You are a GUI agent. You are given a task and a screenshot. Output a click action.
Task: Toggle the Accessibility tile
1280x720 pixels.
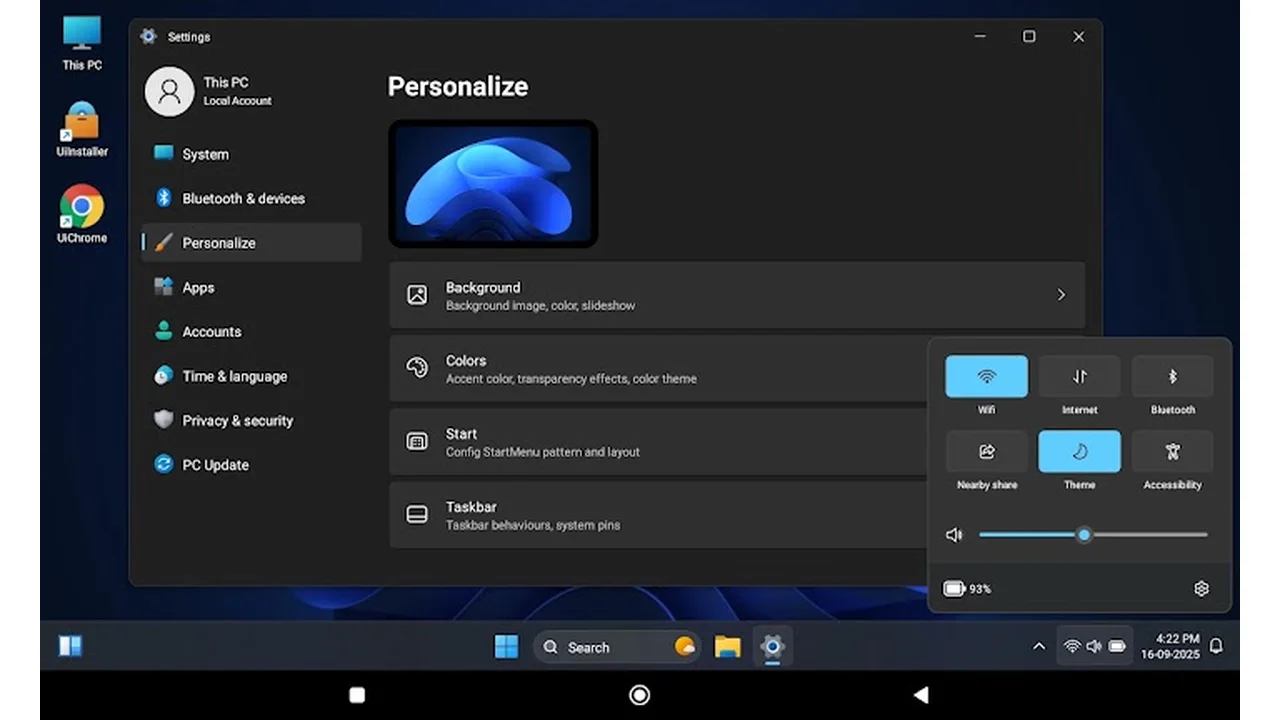pos(1173,452)
